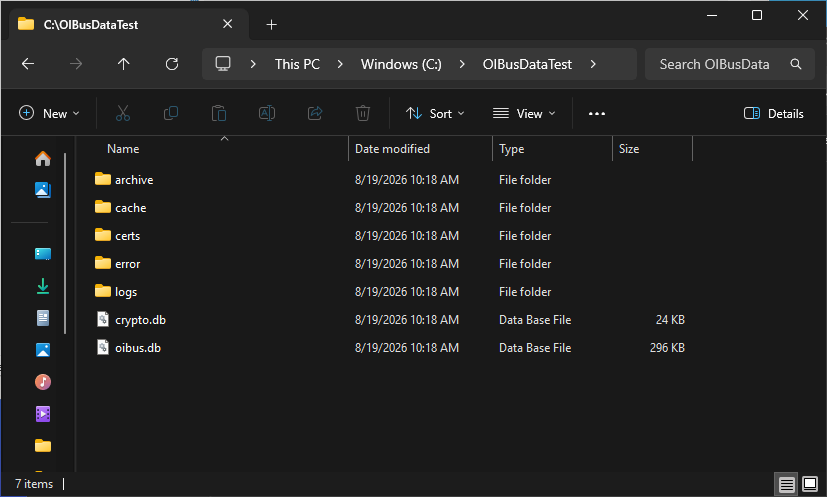
Task: Open Home in the navigation sidebar
Action: [x=43, y=158]
